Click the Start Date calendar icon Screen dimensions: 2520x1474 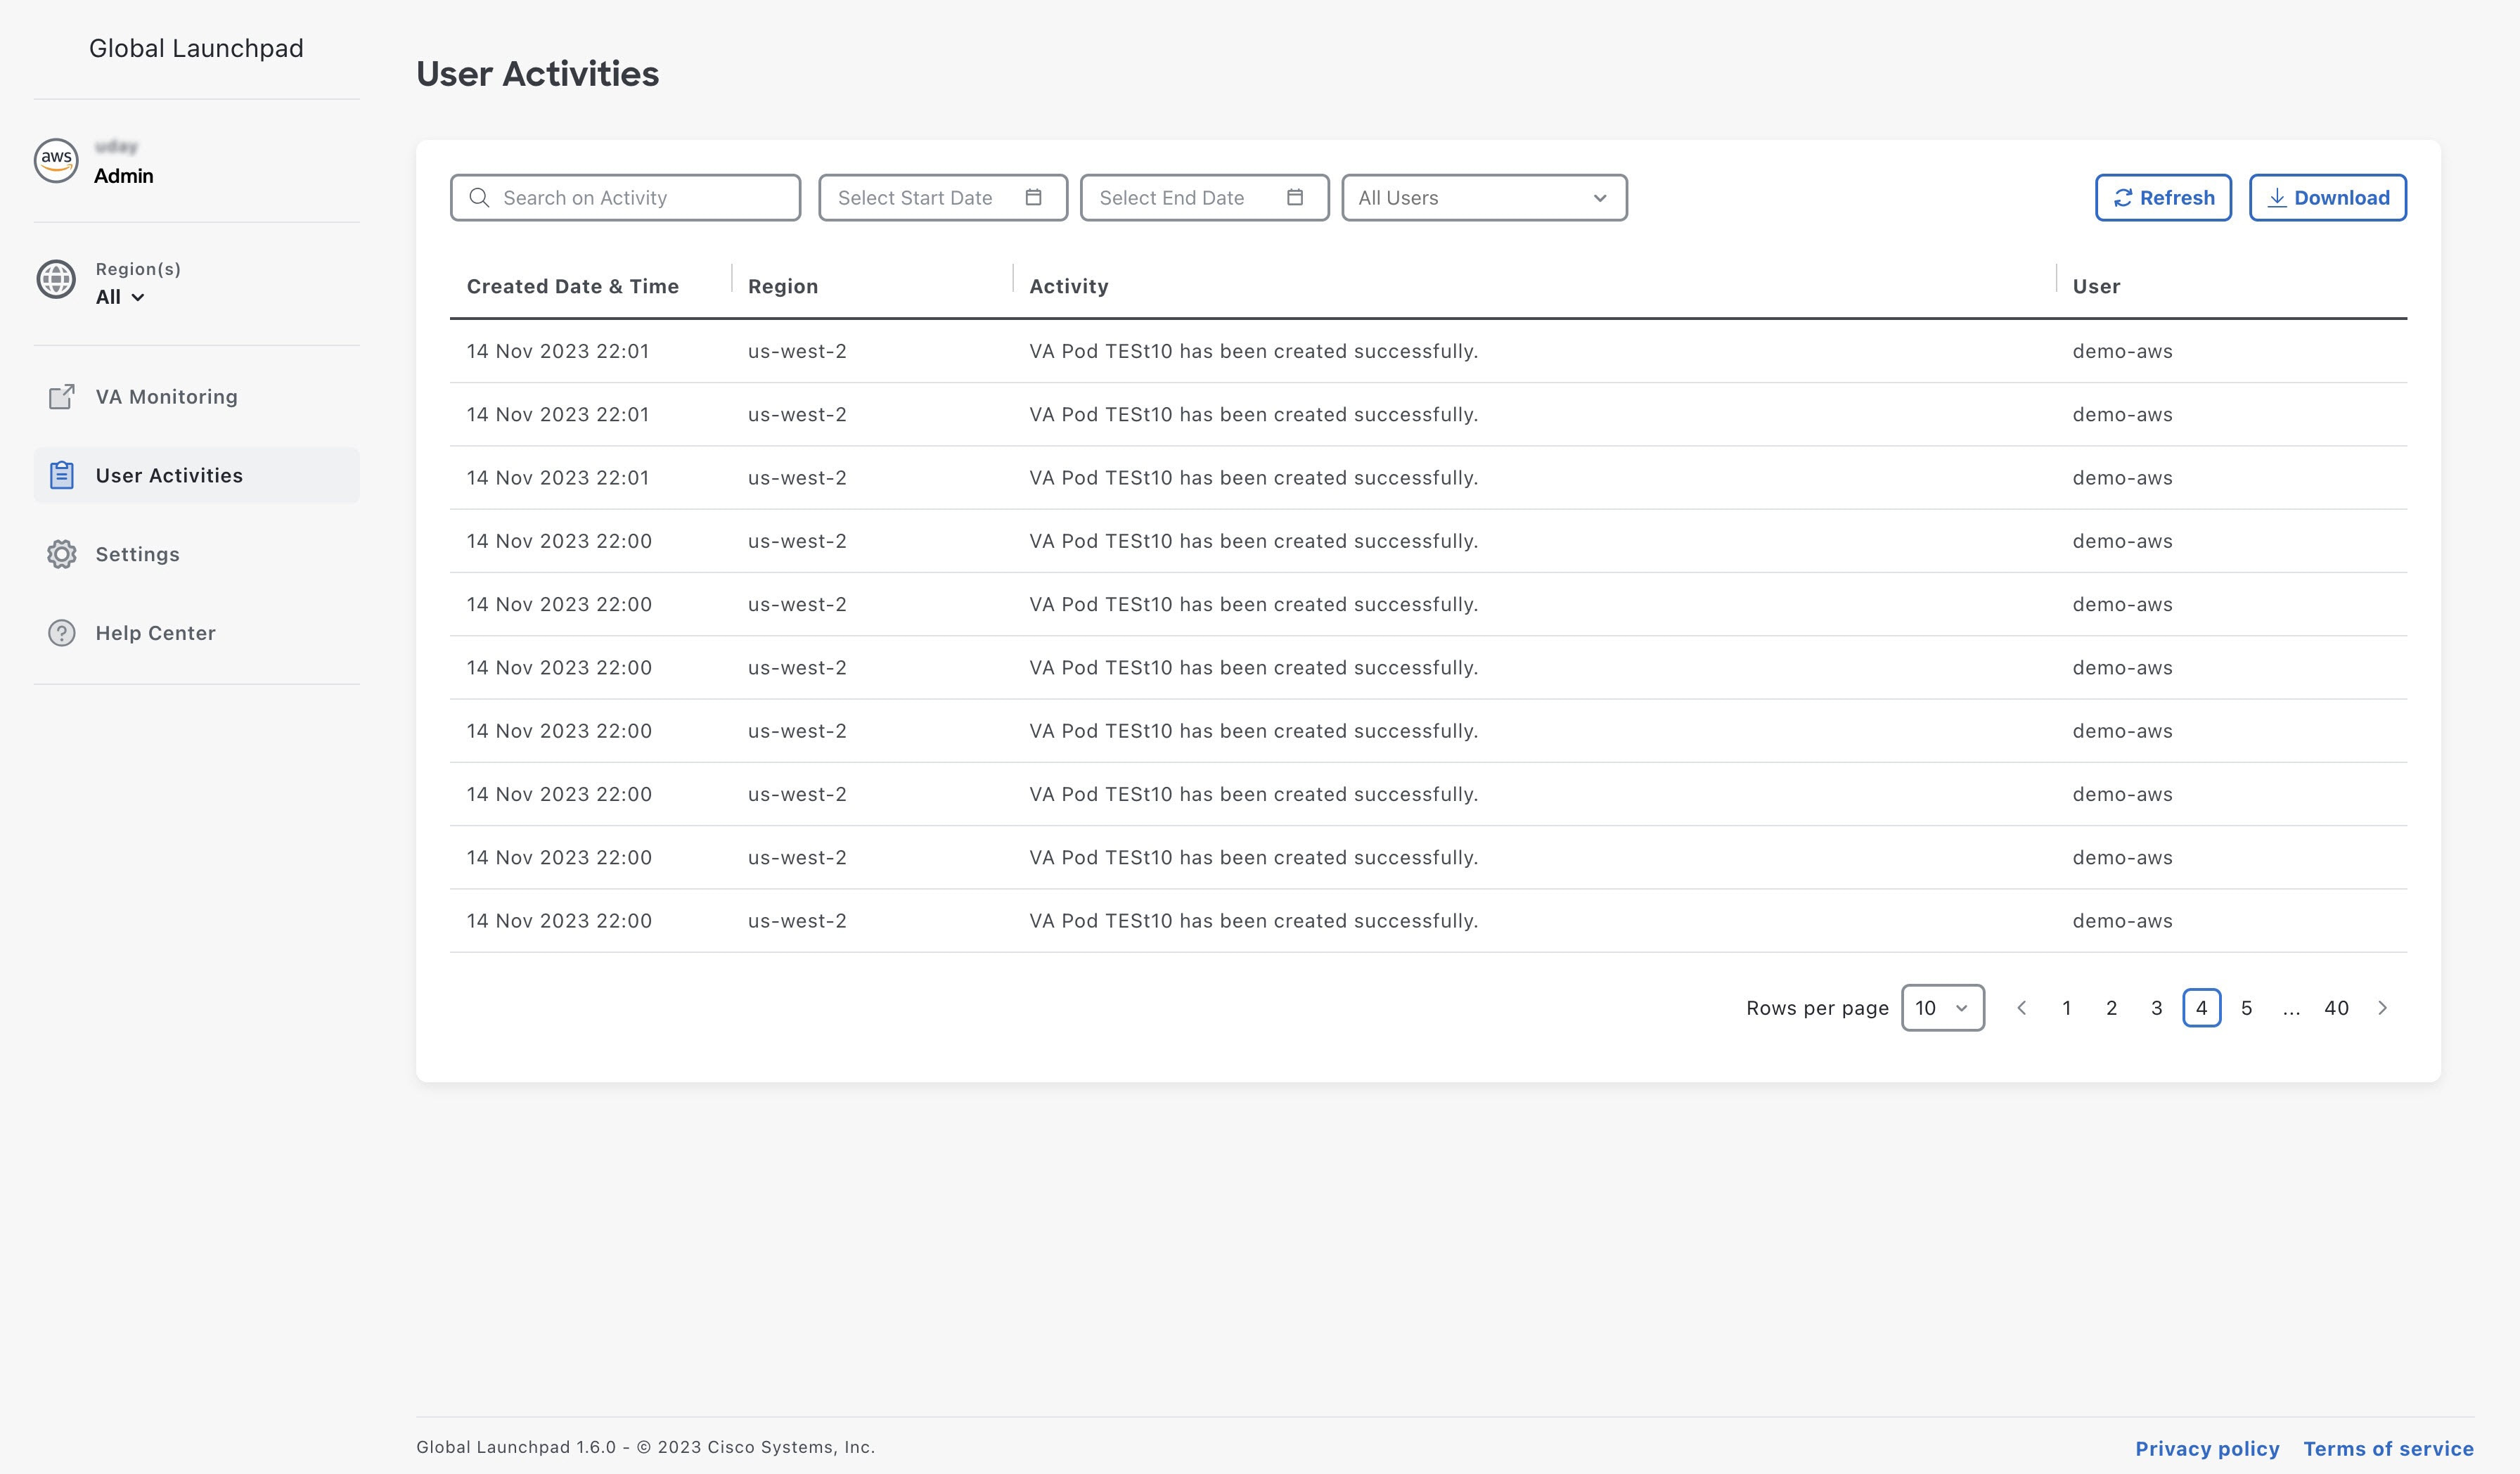[x=1033, y=197]
